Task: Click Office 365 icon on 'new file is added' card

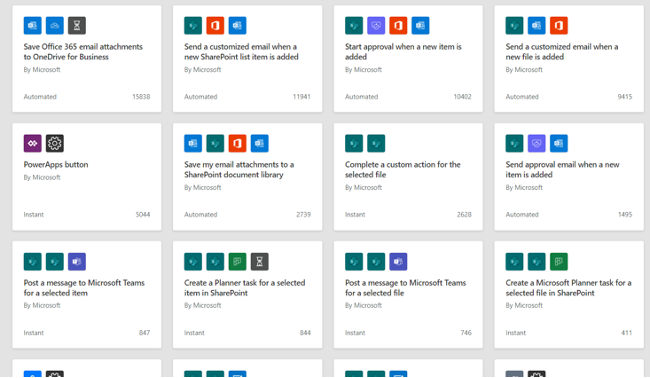Action: click(x=559, y=25)
